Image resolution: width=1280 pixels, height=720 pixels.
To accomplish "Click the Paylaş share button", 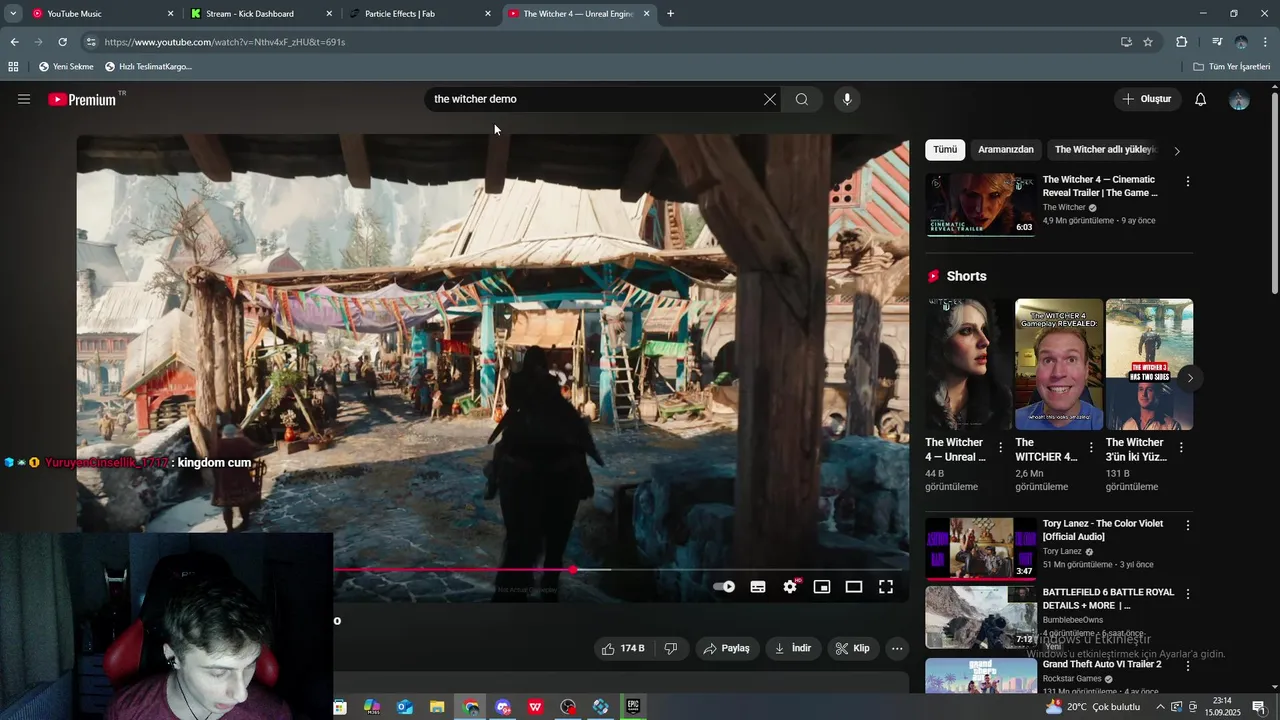I will point(727,648).
